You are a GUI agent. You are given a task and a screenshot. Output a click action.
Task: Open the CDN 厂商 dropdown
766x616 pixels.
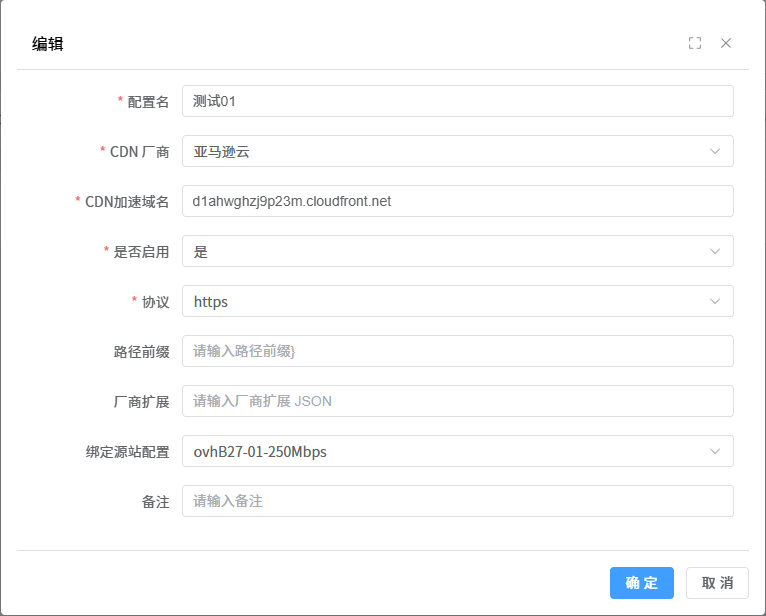pos(458,151)
